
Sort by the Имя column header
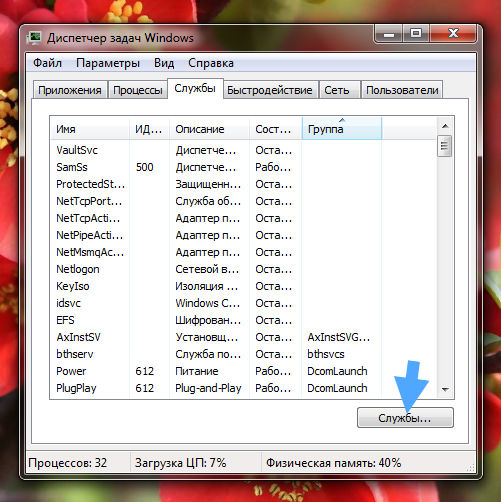tap(90, 129)
